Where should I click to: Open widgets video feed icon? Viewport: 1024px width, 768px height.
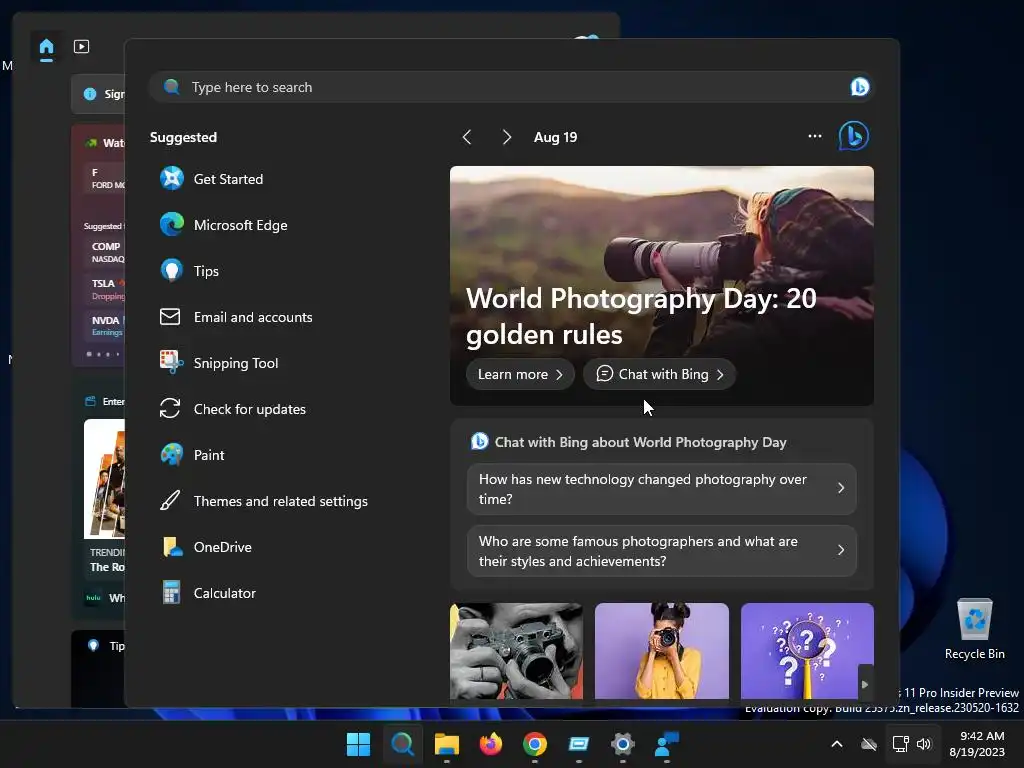[82, 46]
